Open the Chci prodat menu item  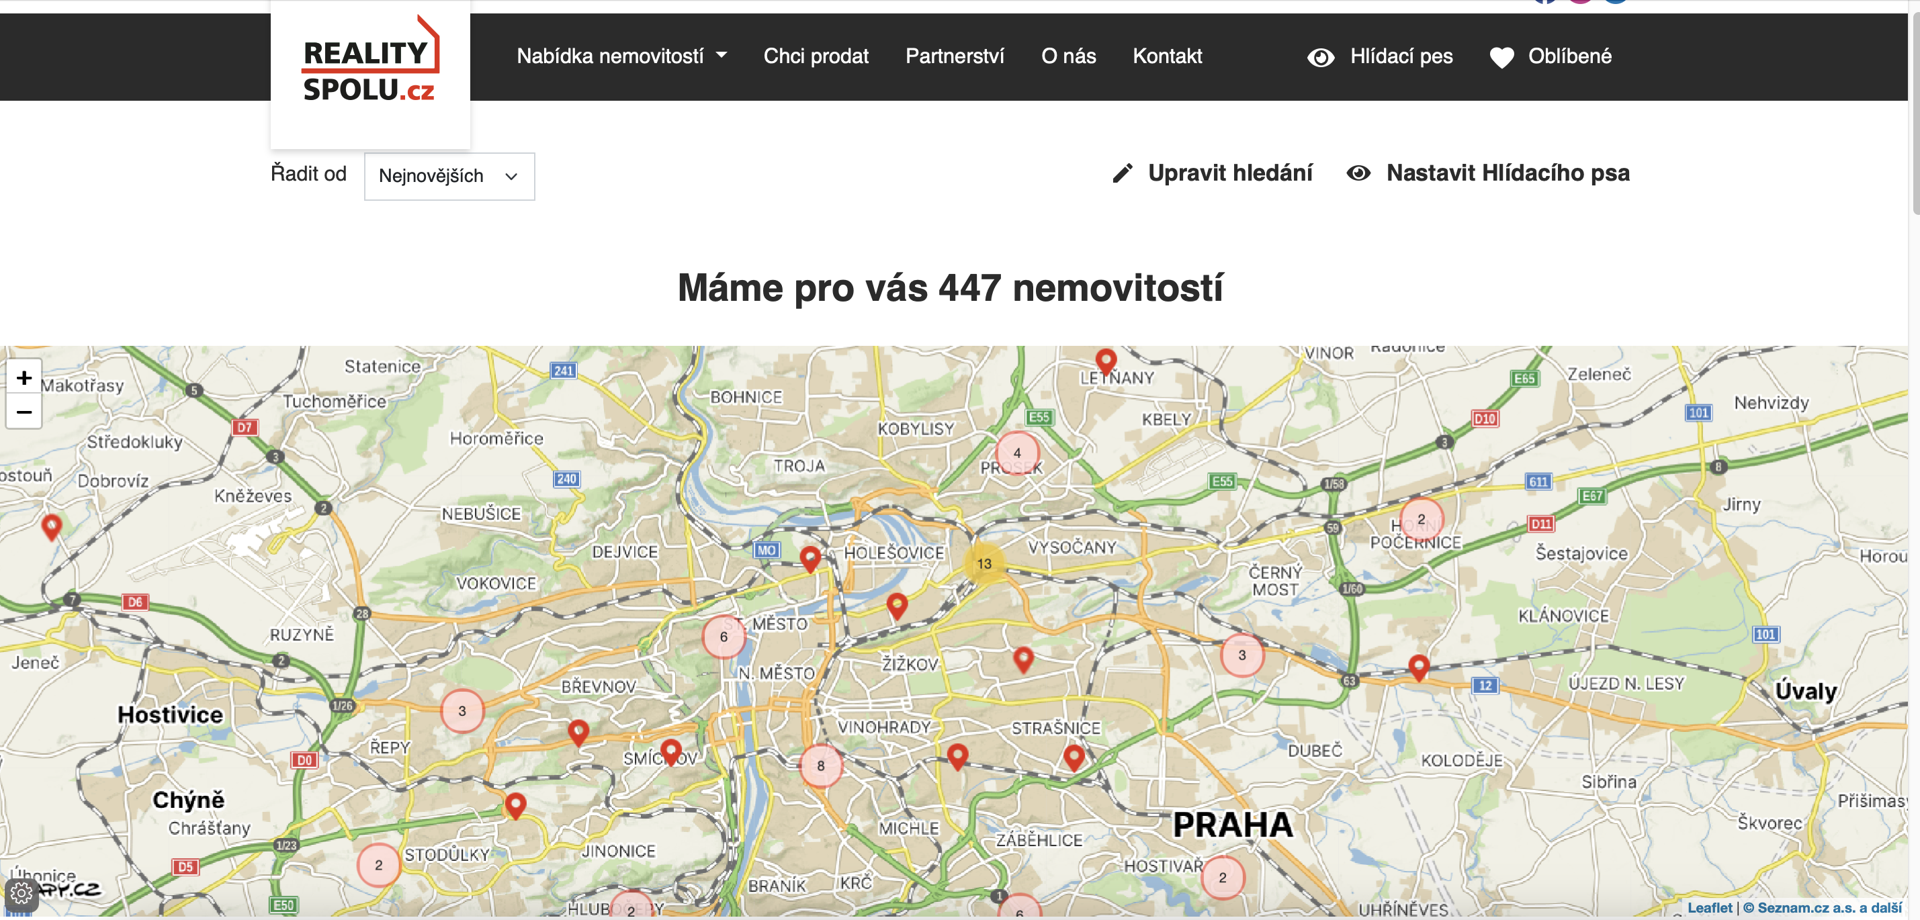point(816,57)
